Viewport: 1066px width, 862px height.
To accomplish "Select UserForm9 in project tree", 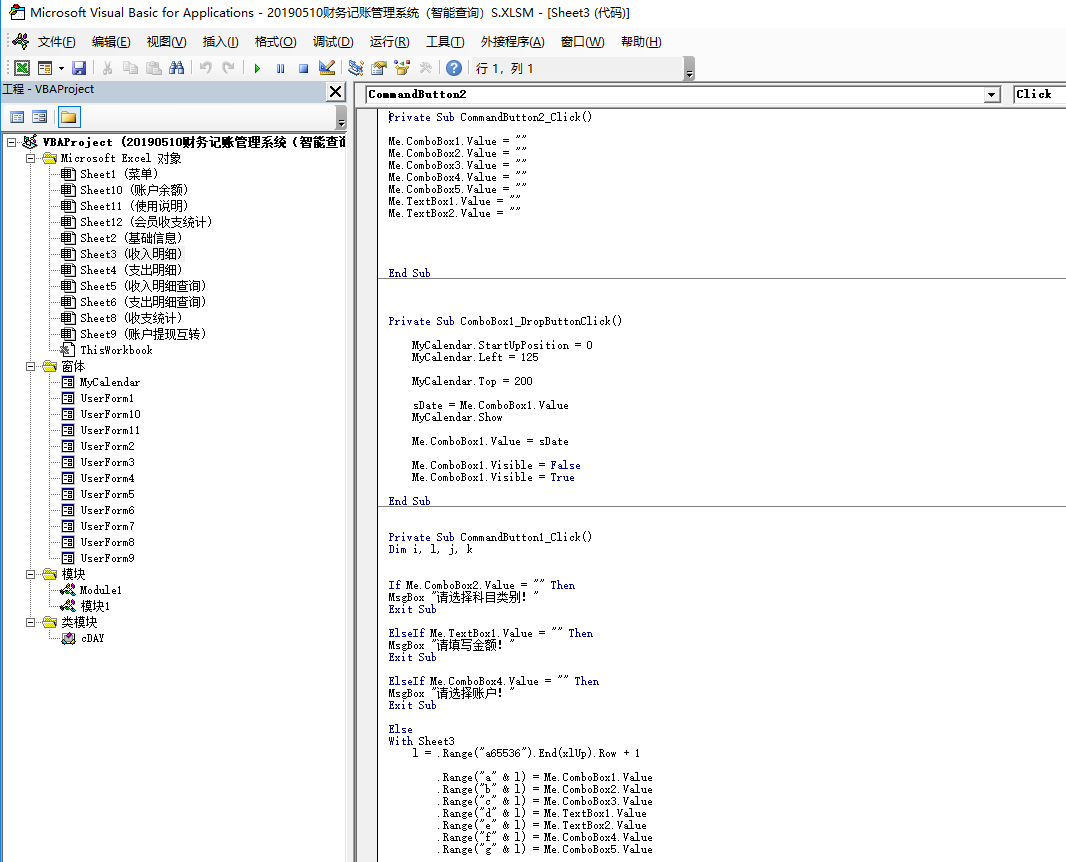I will coord(107,558).
